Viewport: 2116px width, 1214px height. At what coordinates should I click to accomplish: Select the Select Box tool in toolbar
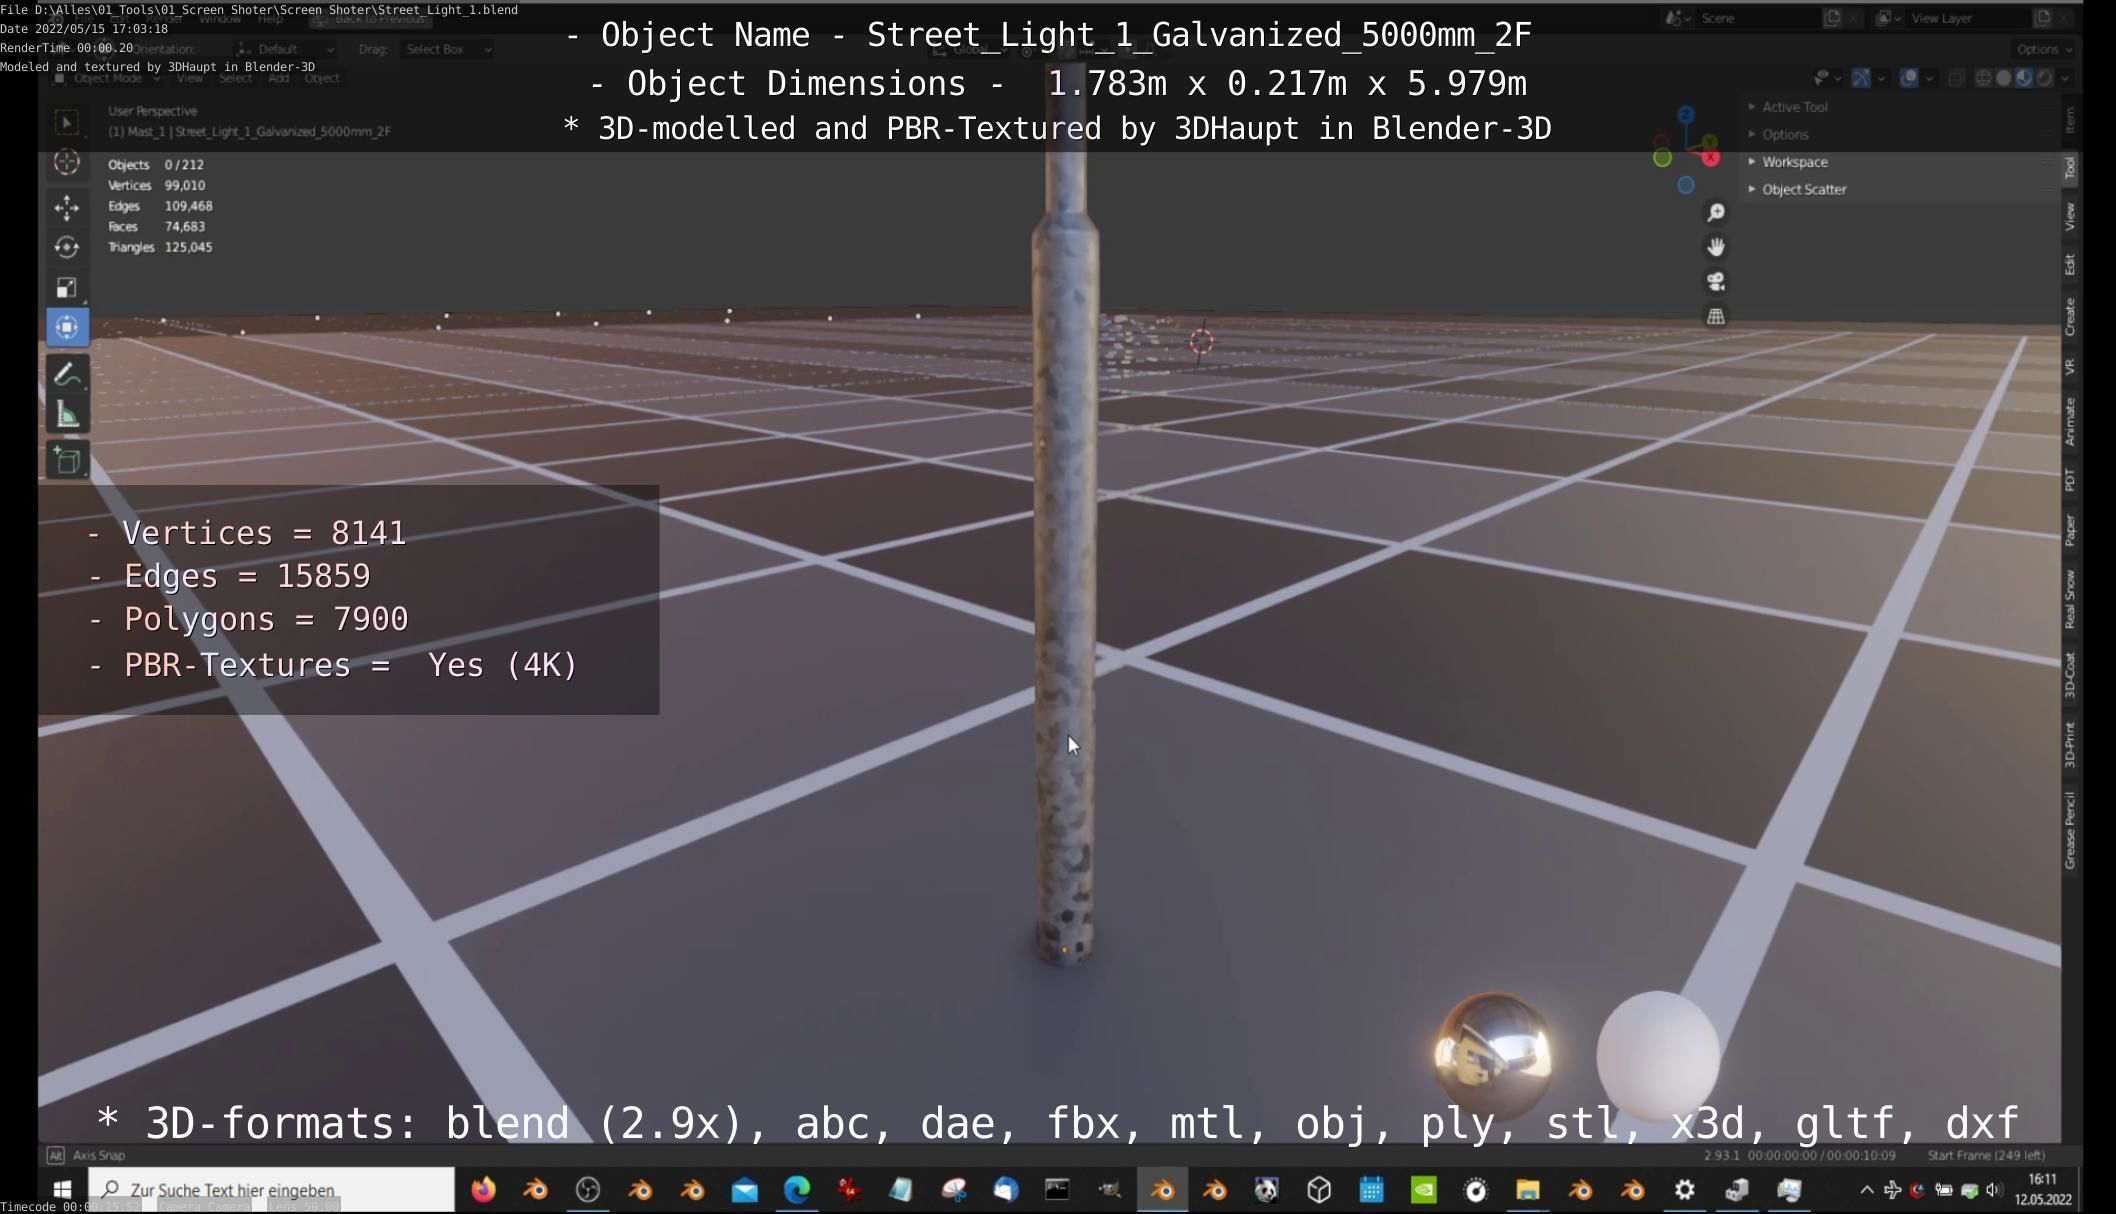67,123
